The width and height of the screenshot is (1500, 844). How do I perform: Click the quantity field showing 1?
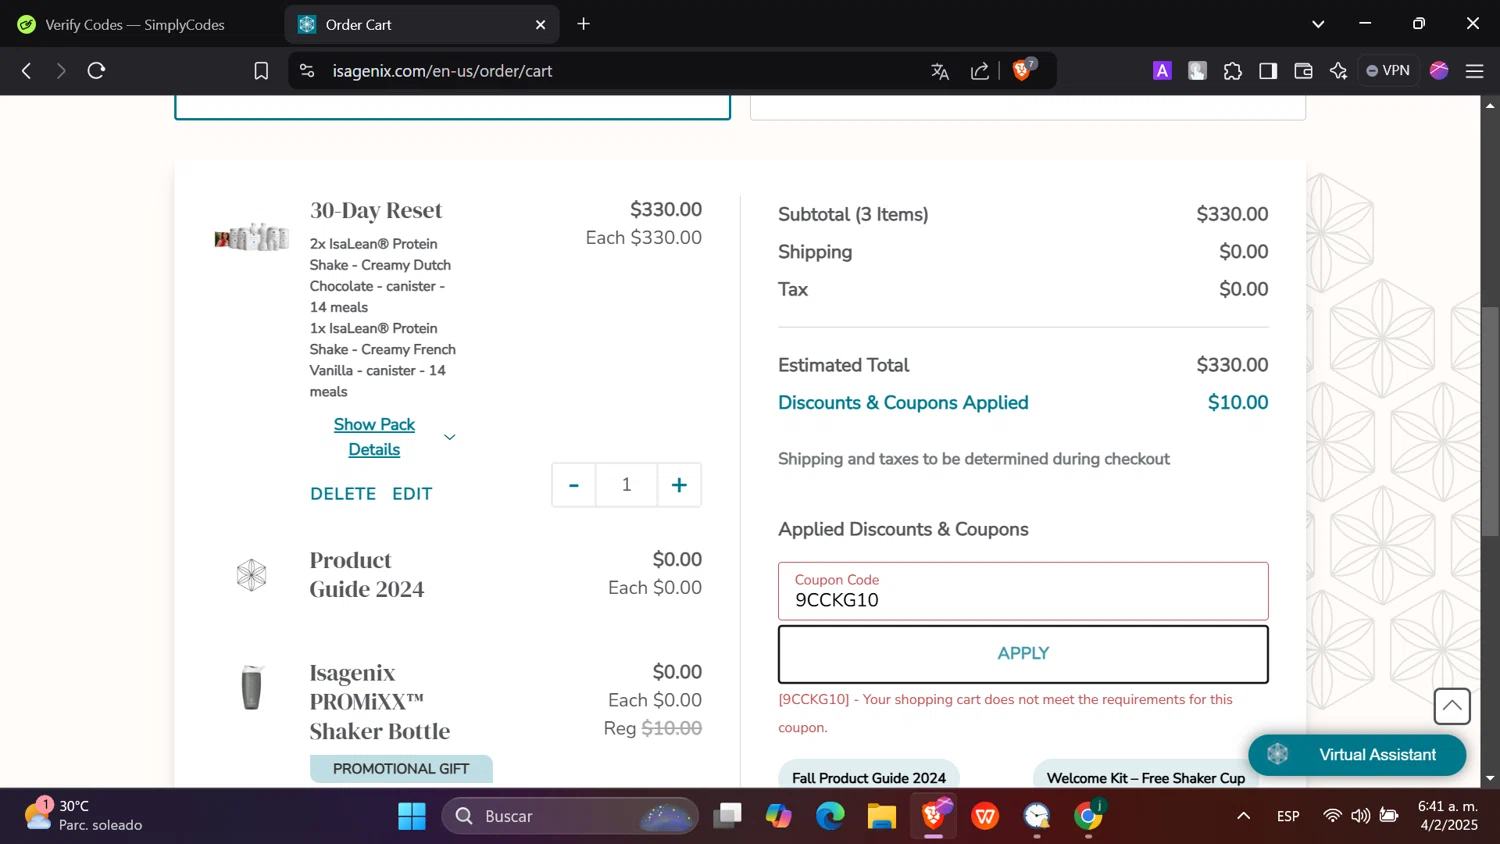click(x=627, y=485)
